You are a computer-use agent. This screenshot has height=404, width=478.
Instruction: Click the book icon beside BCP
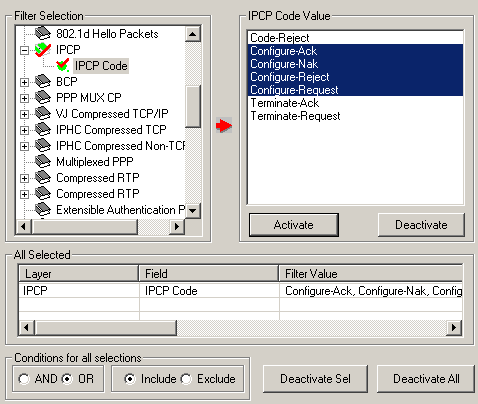pyautogui.click(x=43, y=81)
